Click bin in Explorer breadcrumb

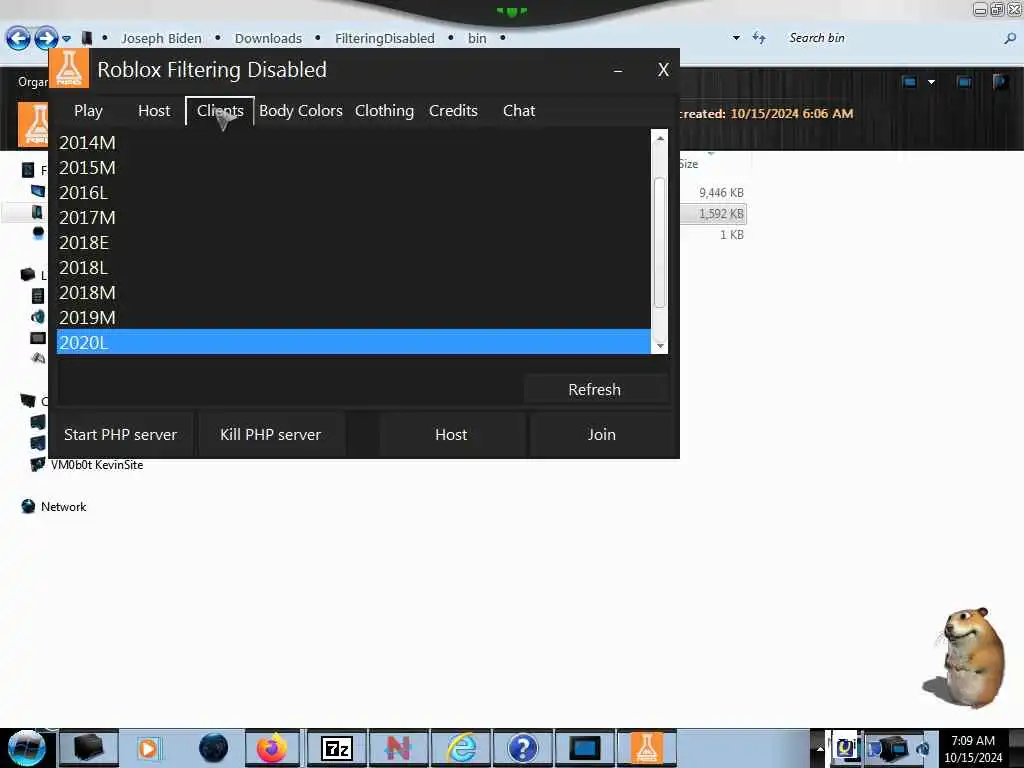(x=477, y=39)
